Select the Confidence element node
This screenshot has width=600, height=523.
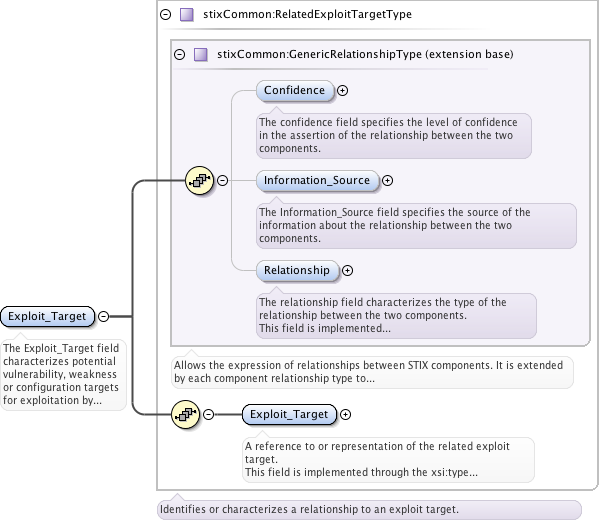point(295,90)
